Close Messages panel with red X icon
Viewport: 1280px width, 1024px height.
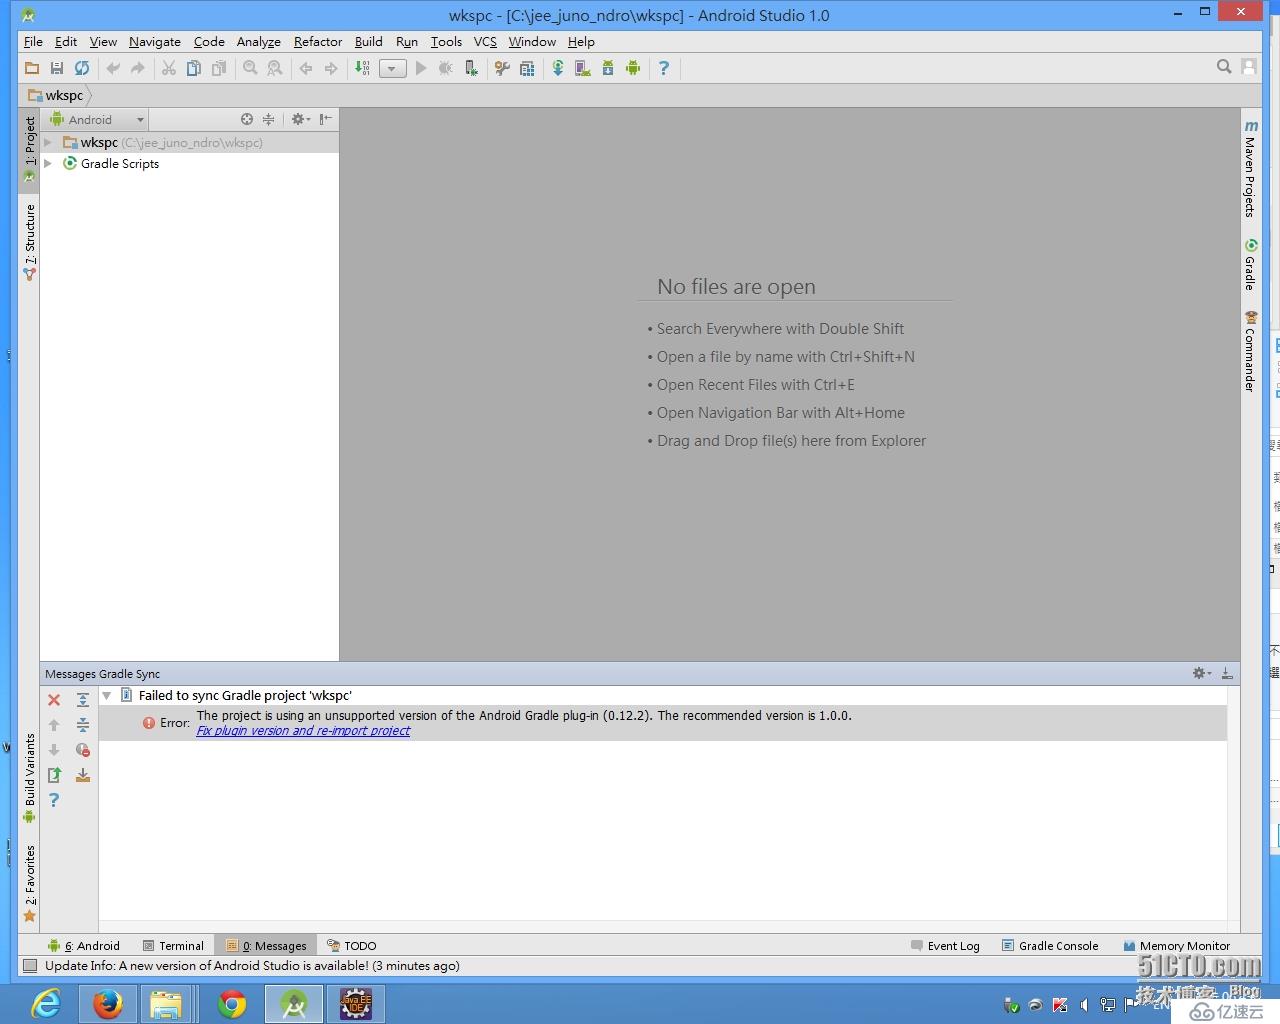pyautogui.click(x=54, y=700)
